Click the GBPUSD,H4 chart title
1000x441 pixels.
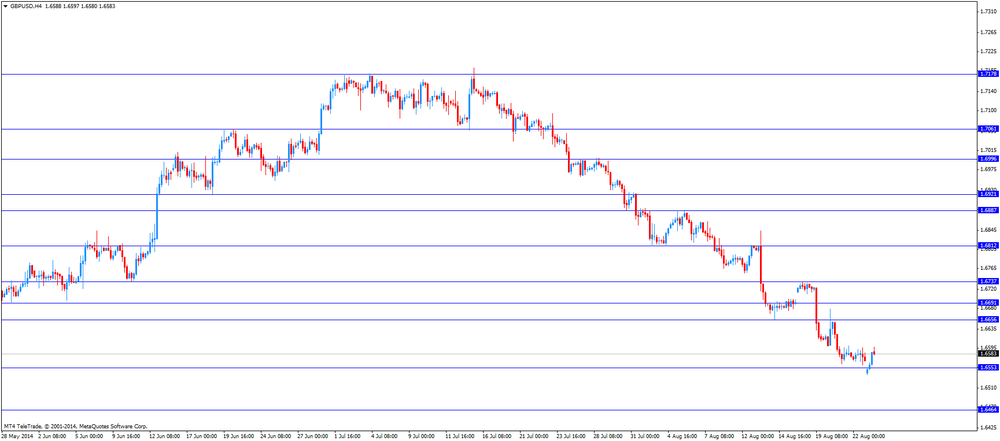click(x=26, y=6)
